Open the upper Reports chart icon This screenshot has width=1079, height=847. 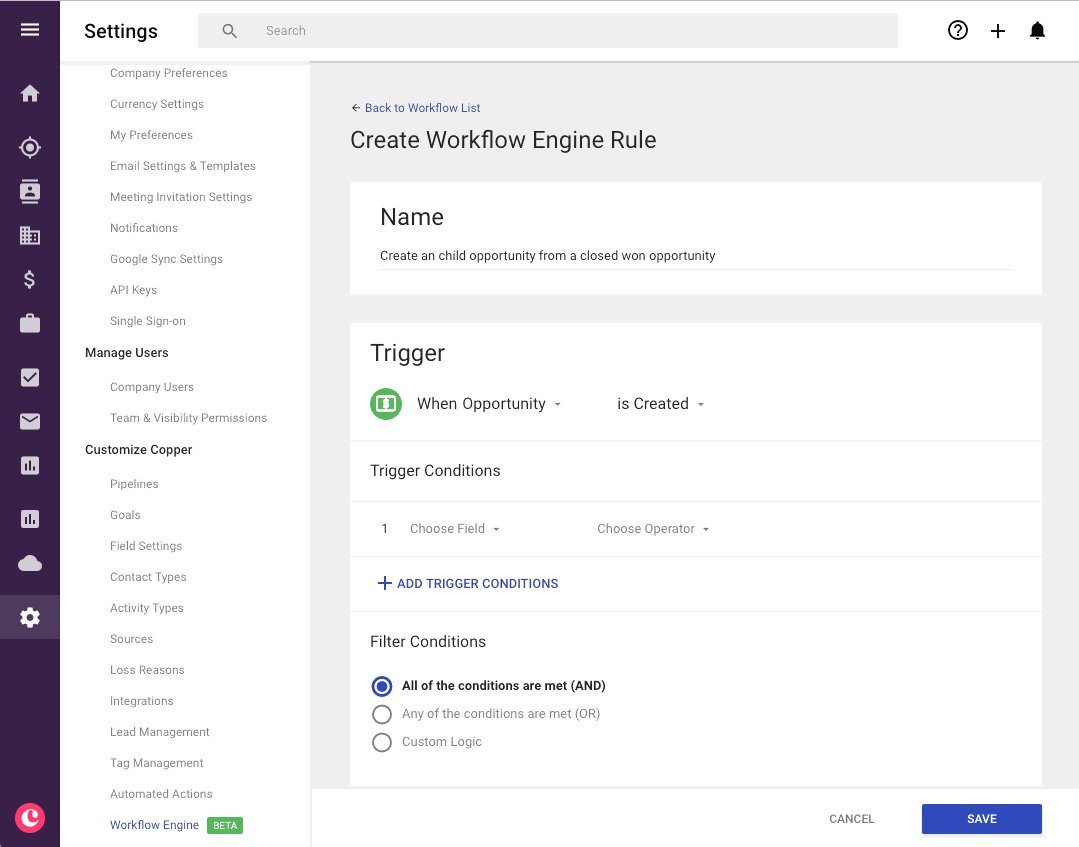pos(30,465)
